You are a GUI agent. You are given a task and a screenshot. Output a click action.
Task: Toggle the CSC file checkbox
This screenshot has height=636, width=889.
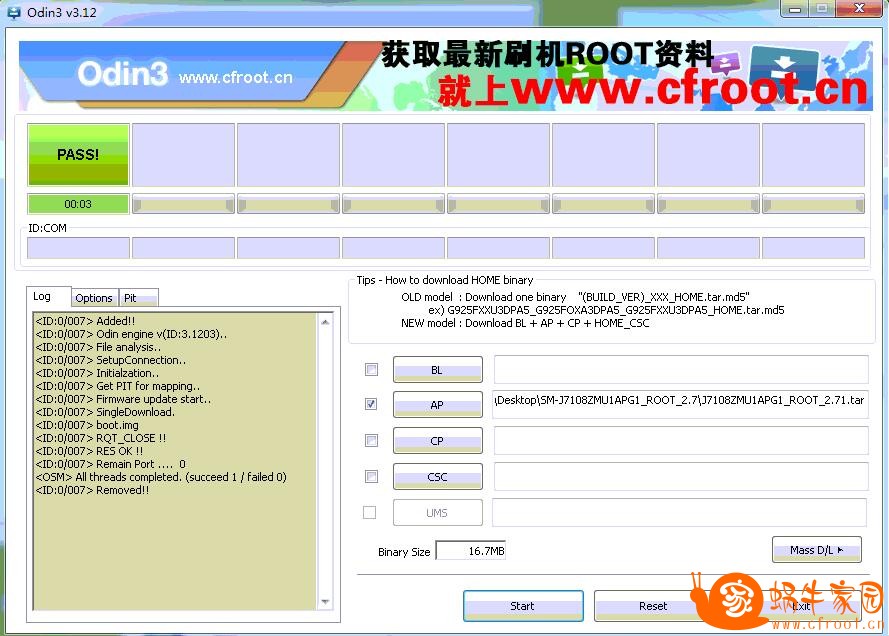click(x=371, y=476)
